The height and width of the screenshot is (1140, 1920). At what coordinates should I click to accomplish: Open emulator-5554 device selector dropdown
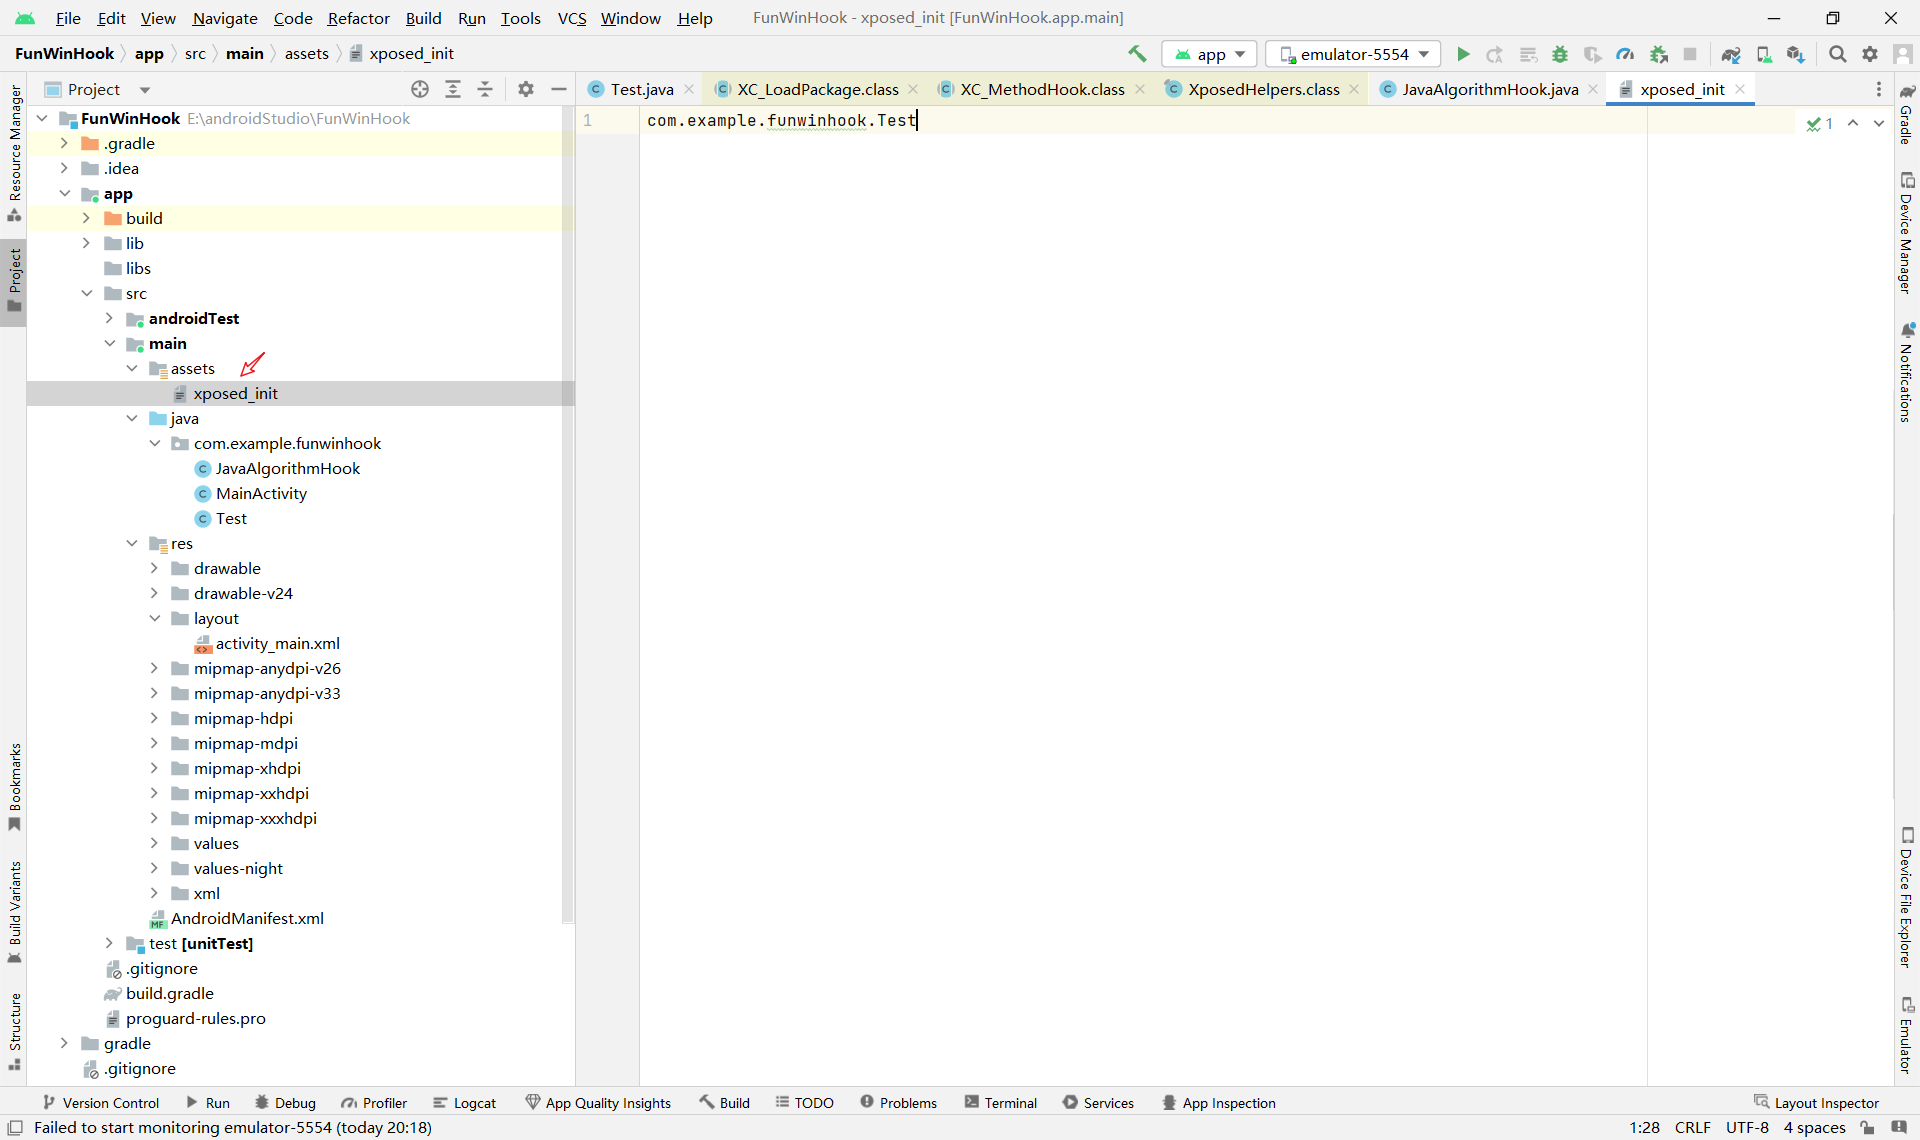pyautogui.click(x=1354, y=54)
